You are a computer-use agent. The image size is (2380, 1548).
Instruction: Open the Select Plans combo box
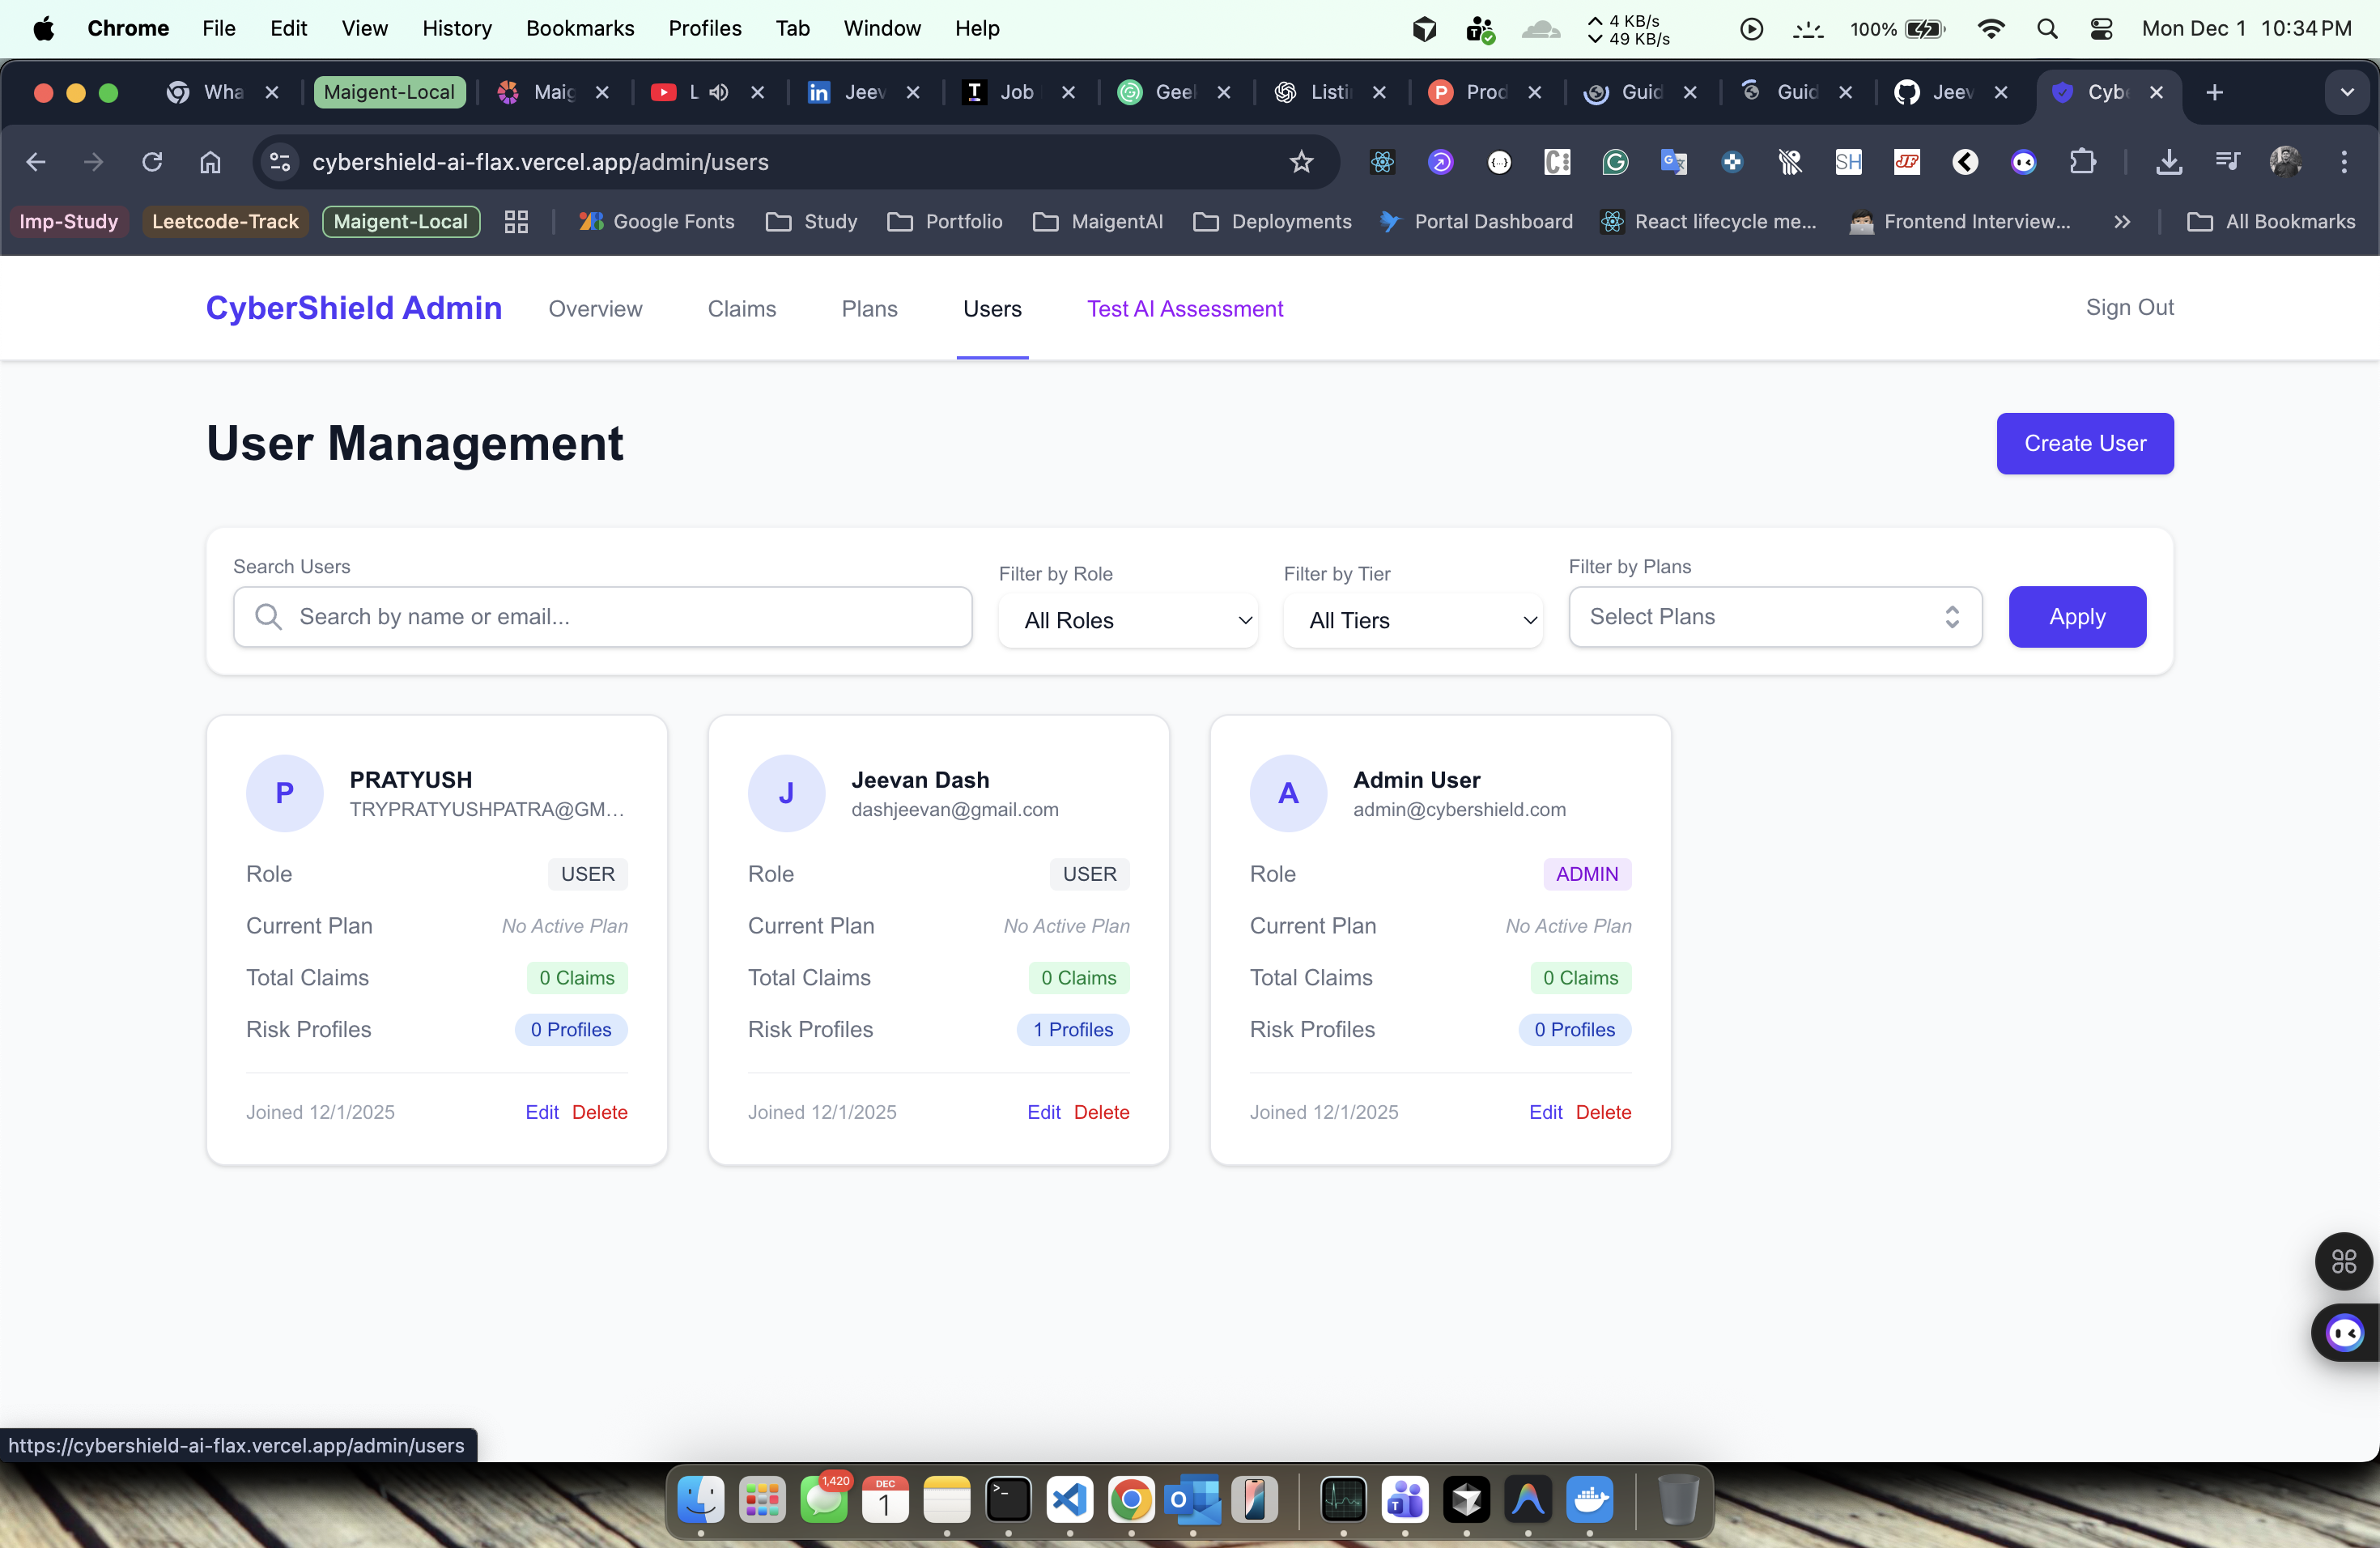pyautogui.click(x=1774, y=617)
